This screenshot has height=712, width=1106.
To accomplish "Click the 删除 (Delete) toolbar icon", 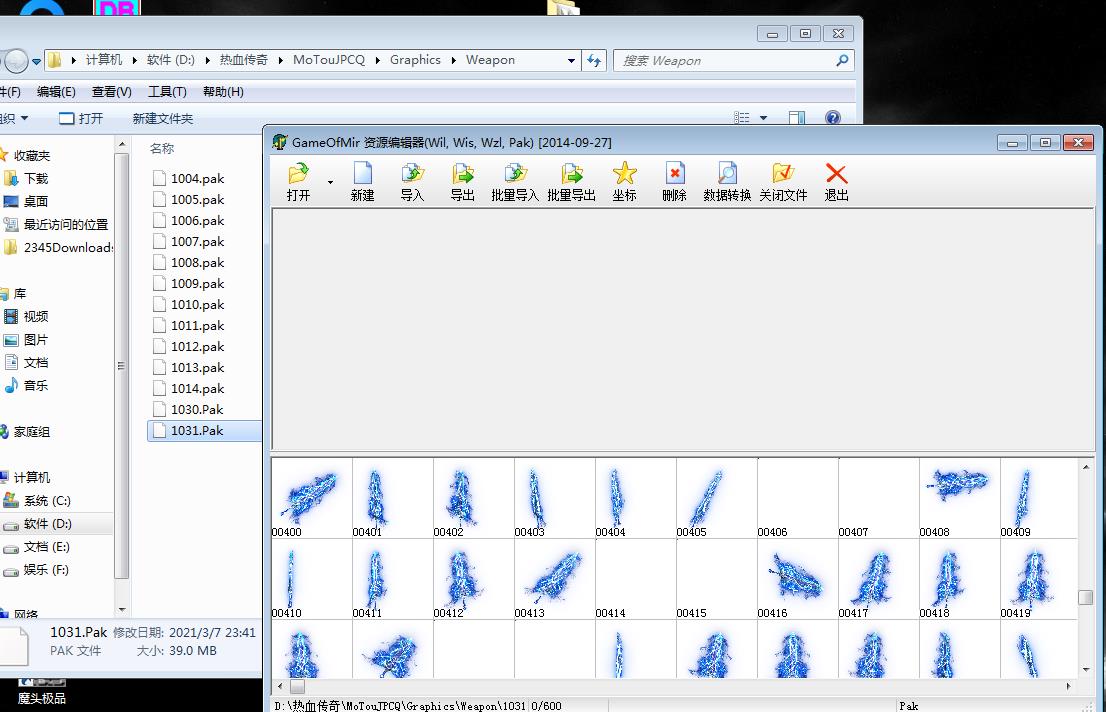I will click(674, 174).
